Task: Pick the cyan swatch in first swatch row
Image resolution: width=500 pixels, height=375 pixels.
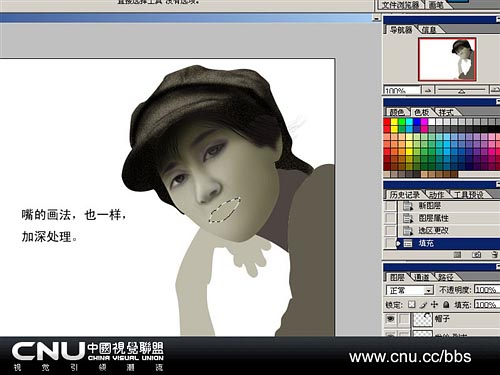Action: click(x=409, y=122)
